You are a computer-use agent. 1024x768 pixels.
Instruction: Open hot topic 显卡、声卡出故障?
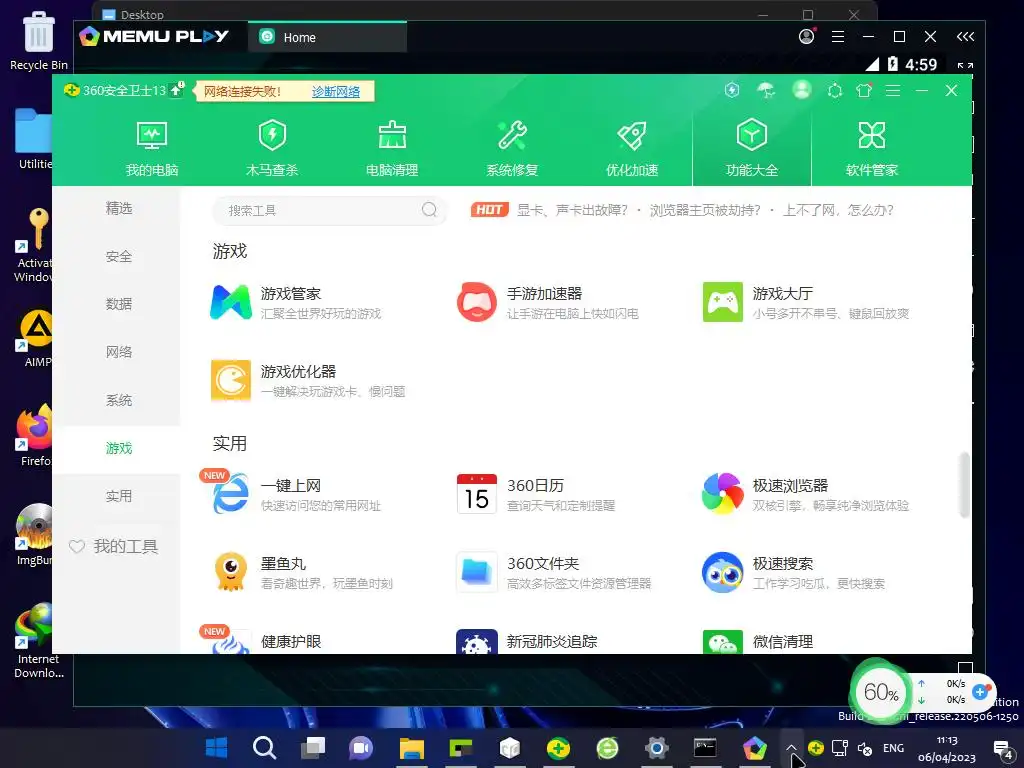coord(572,210)
